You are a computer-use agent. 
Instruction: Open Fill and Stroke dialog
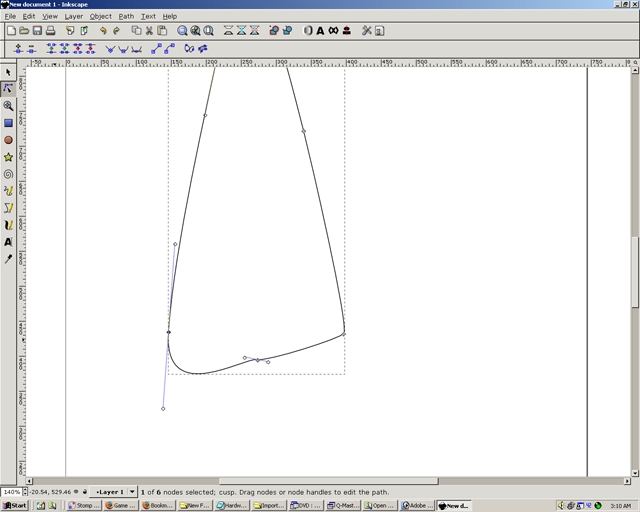coord(308,31)
